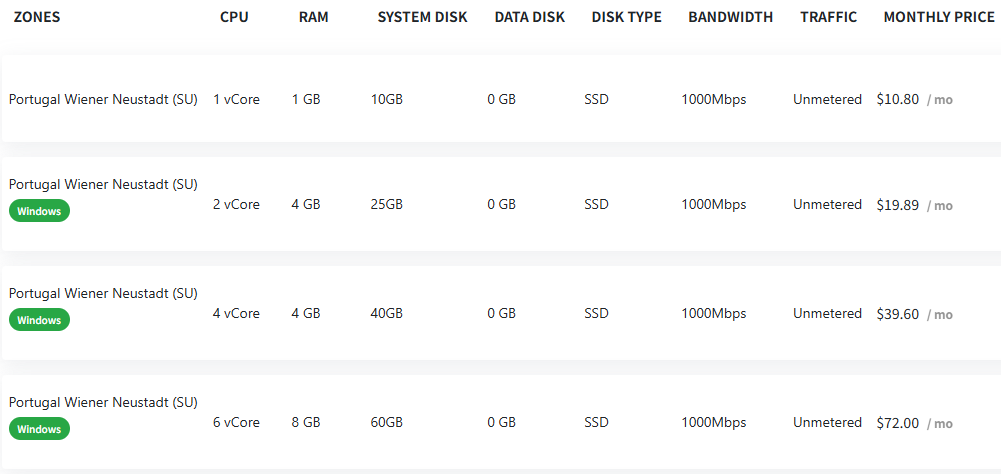Screen dimensions: 1001x474
Task: Click the ZONES column header
Action: (x=37, y=17)
